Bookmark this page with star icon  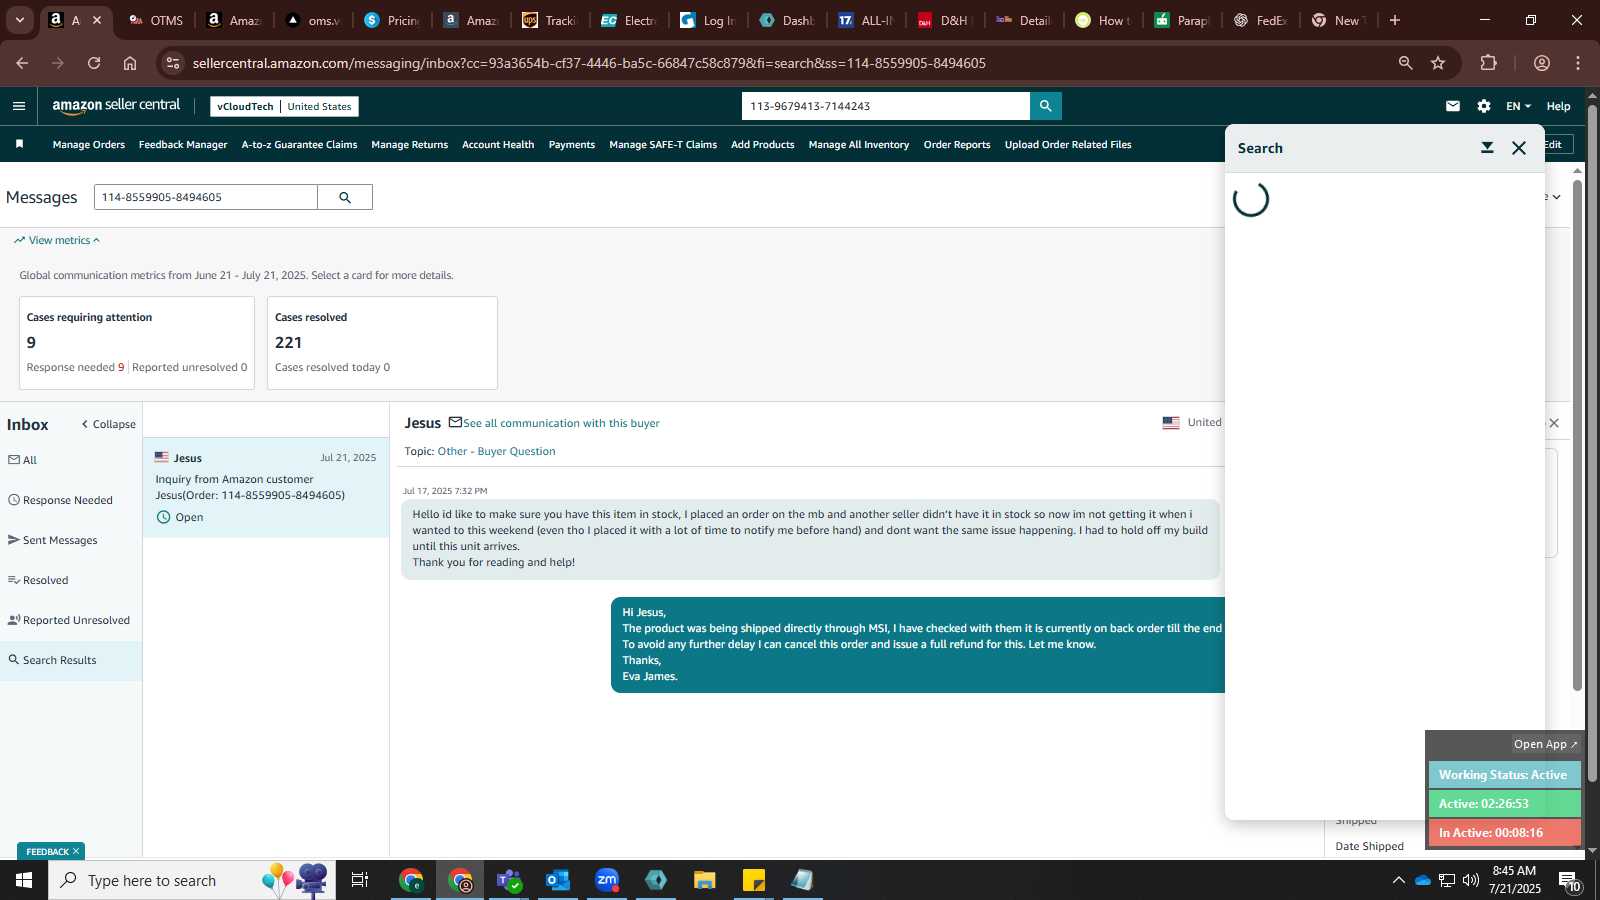click(1438, 63)
